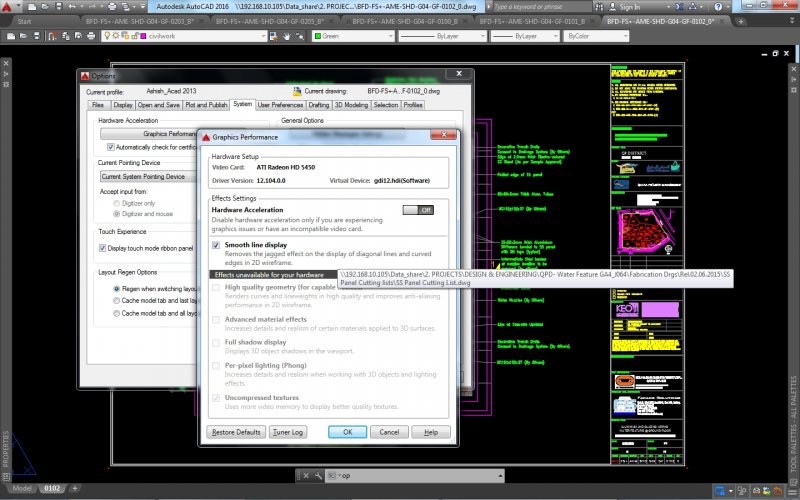This screenshot has height=500, width=800.
Task: Switch to Files tab in Options
Action: point(98,105)
